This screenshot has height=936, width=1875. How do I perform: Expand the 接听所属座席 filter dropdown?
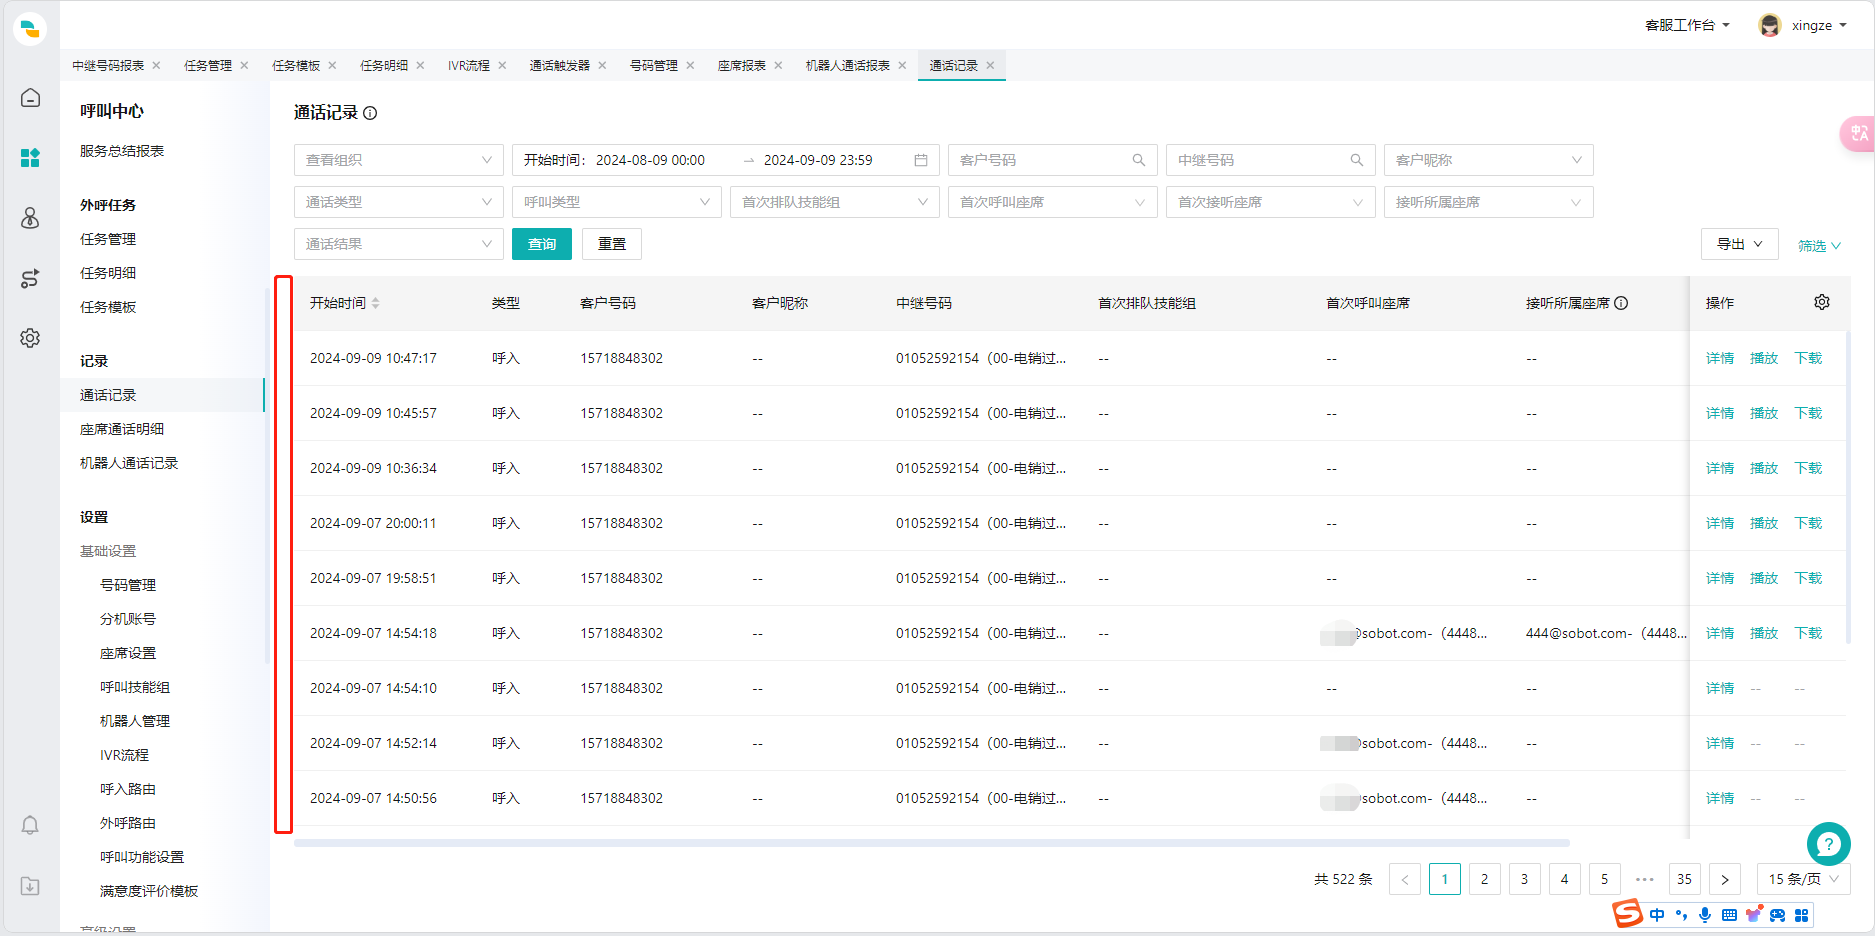click(x=1488, y=202)
